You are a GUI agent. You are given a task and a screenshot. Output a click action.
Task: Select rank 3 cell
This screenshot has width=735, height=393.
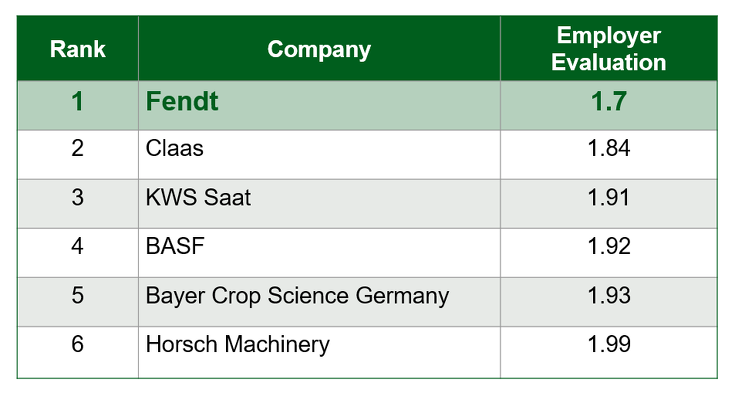coord(78,204)
